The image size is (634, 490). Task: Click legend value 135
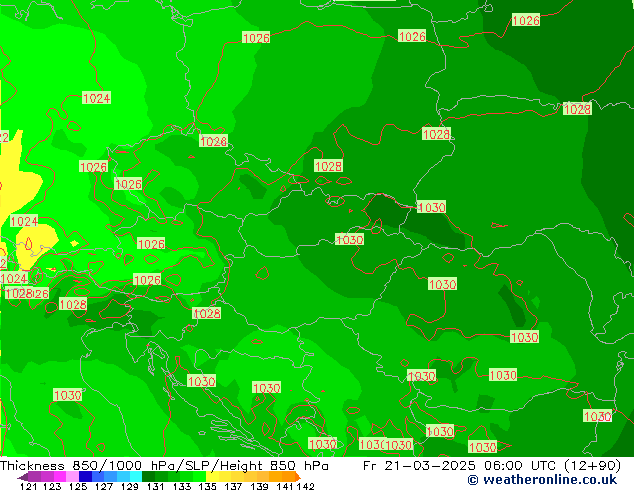[207, 486]
